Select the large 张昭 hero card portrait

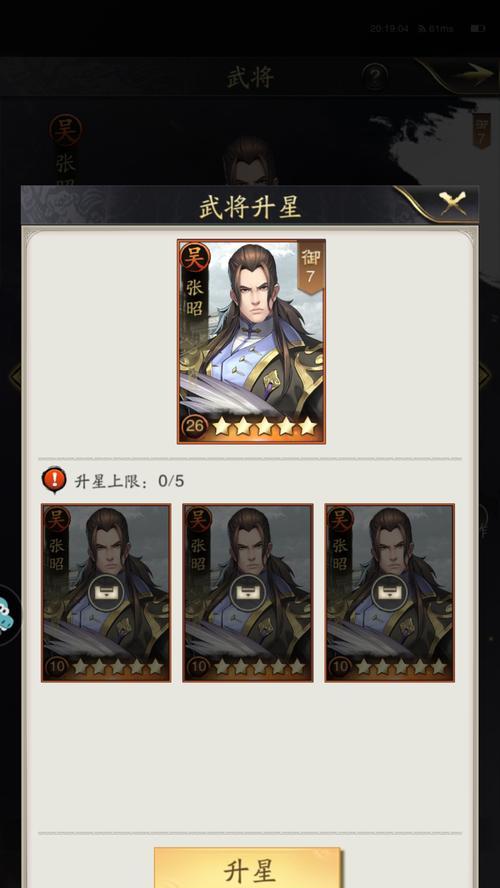pos(251,341)
